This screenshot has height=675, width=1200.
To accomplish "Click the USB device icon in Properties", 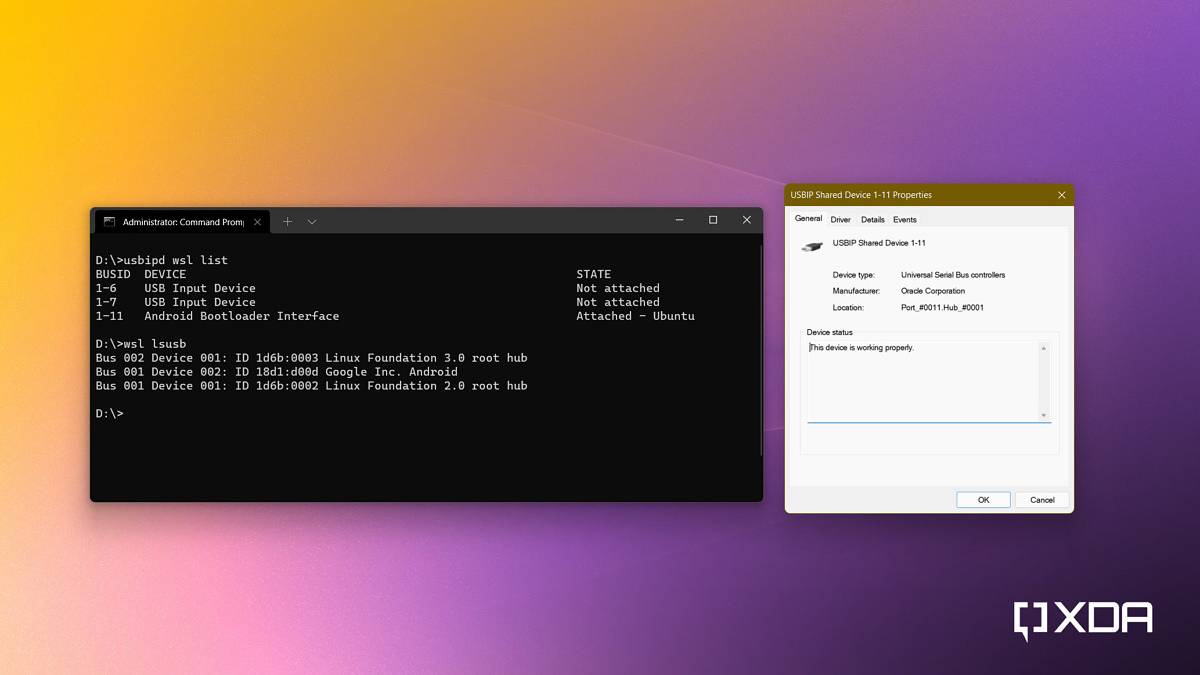I will (812, 245).
